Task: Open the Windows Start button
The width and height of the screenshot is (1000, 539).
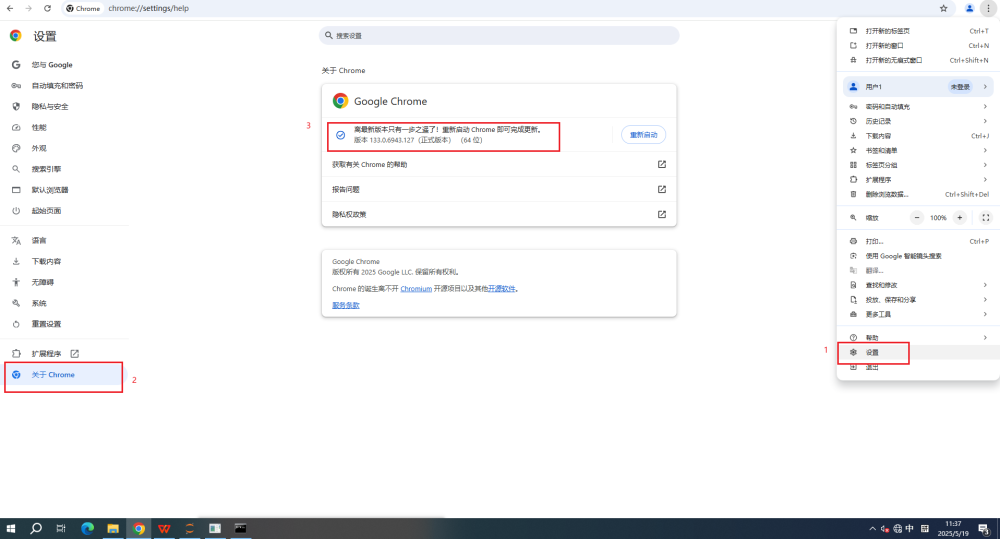Action: [10, 528]
